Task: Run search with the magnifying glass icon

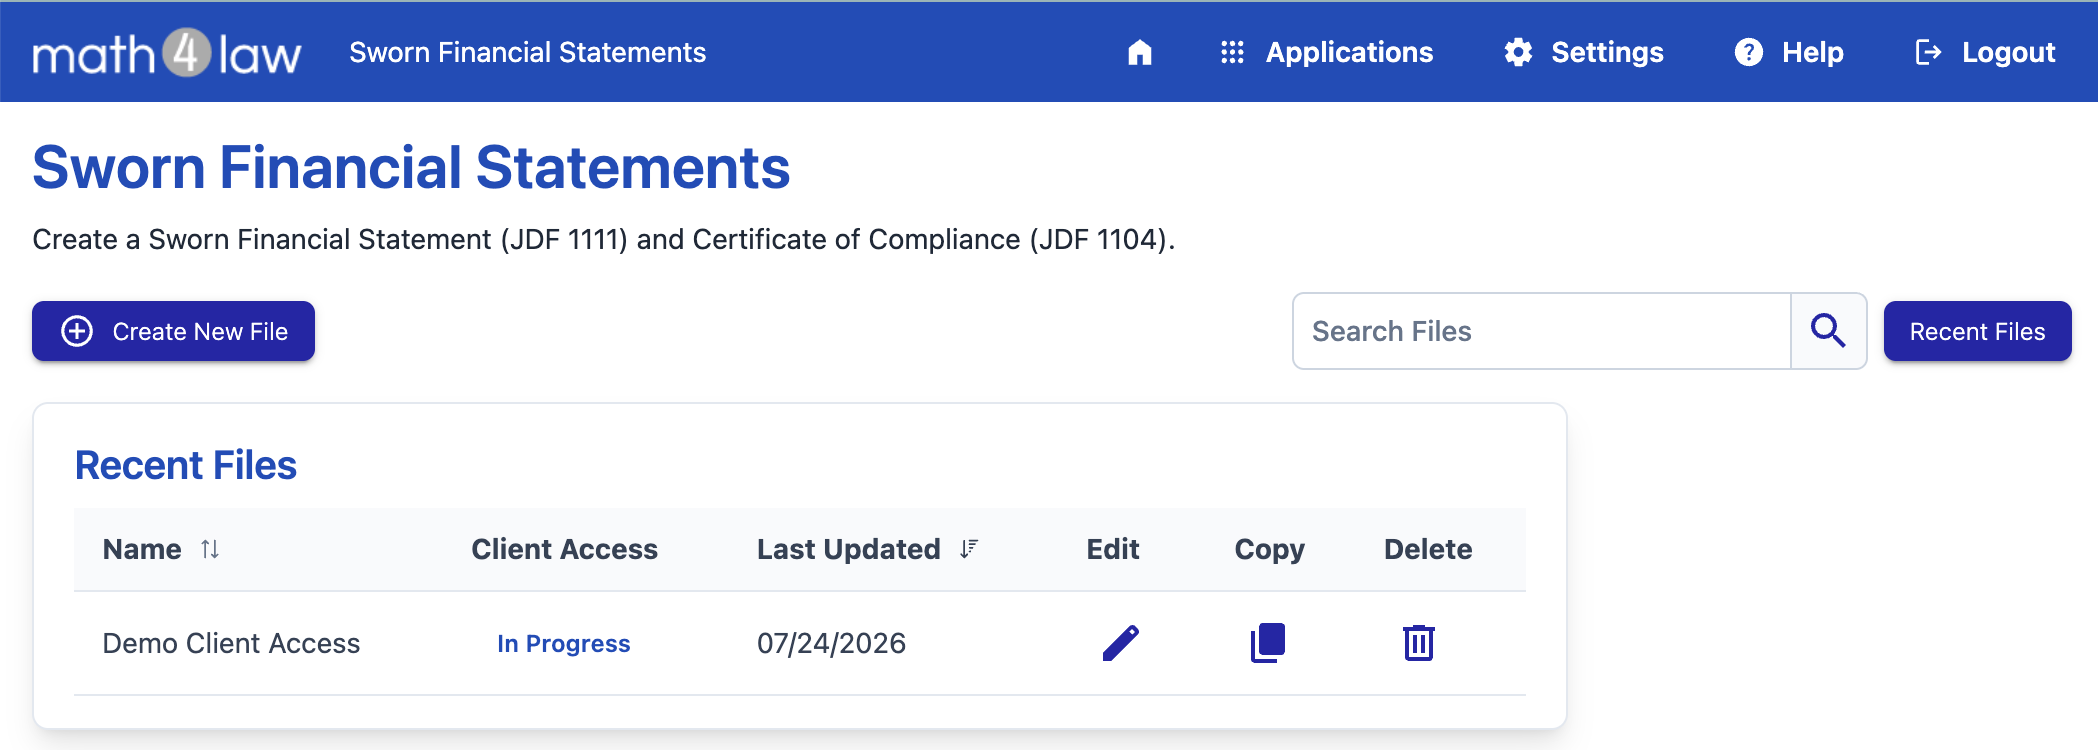Action: (x=1828, y=331)
